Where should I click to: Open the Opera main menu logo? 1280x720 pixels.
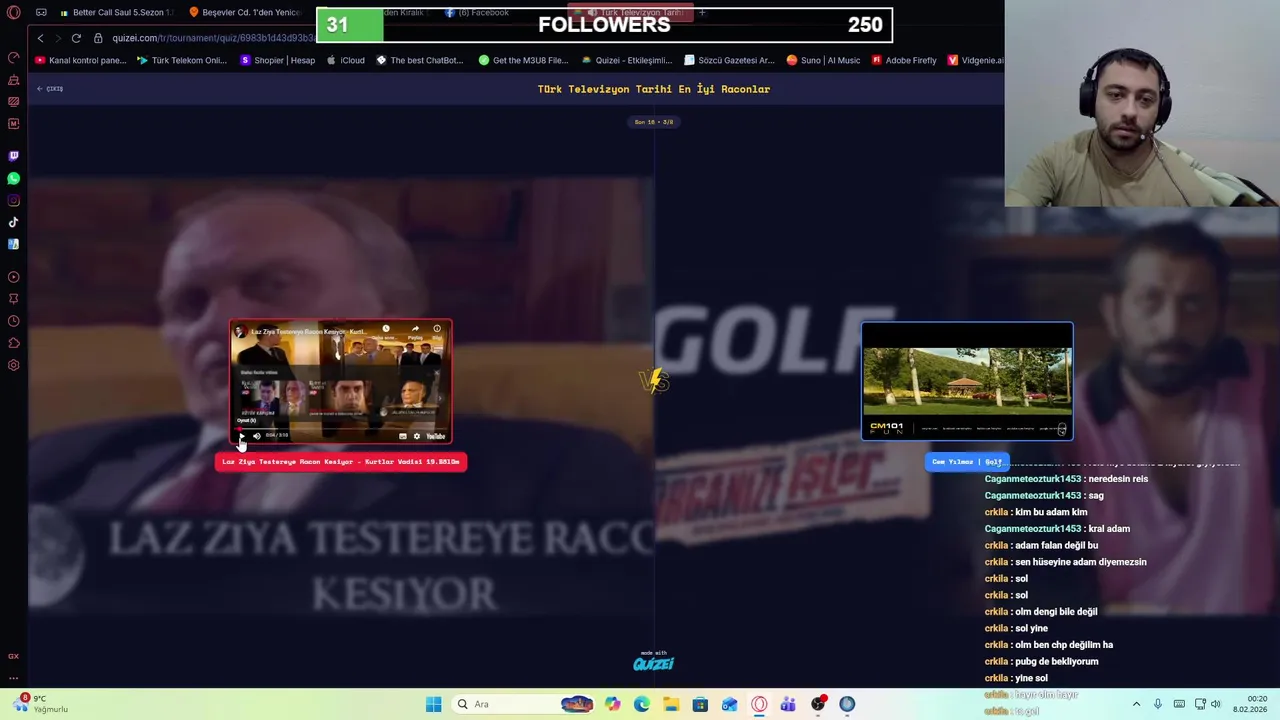[13, 13]
